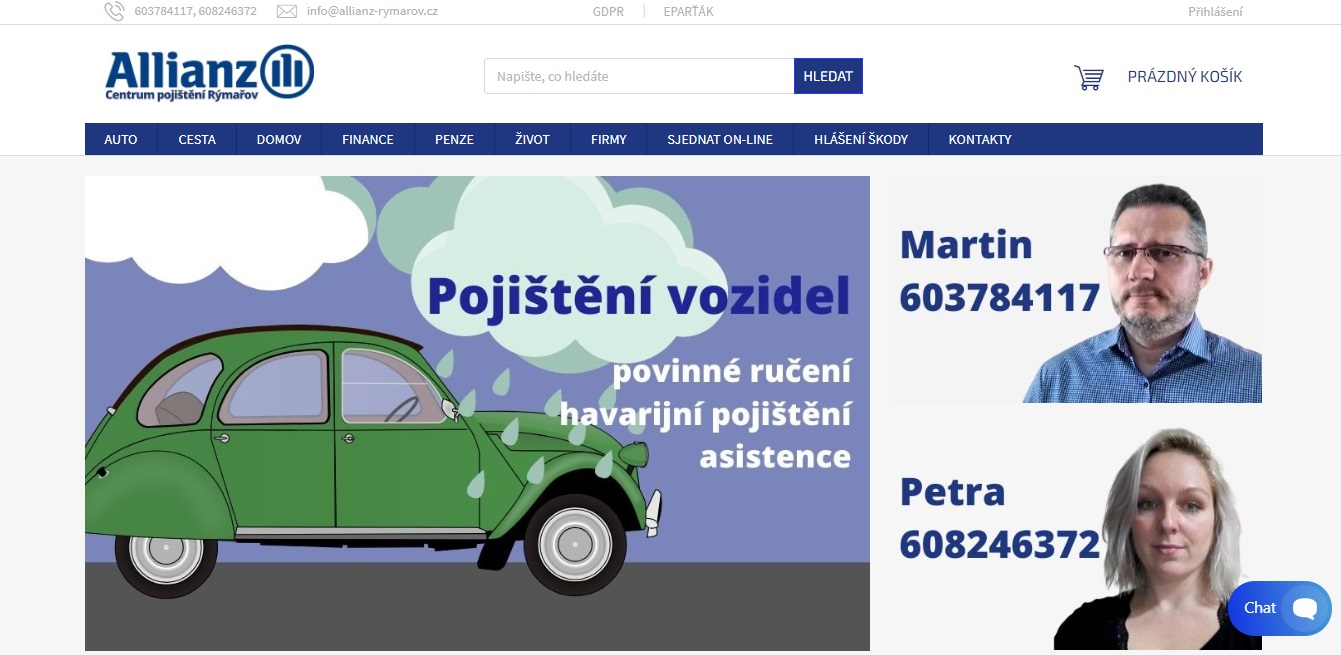Image resolution: width=1341 pixels, height=655 pixels.
Task: Click the phone handset icon in top bar
Action: (114, 12)
